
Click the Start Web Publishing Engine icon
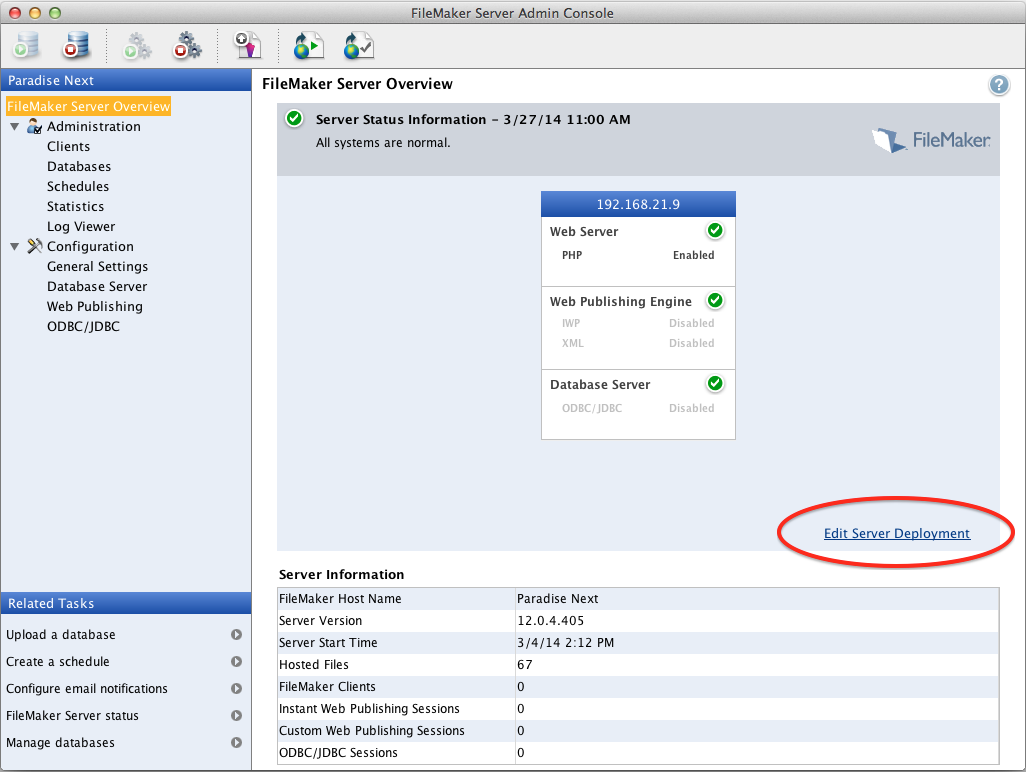tap(136, 46)
